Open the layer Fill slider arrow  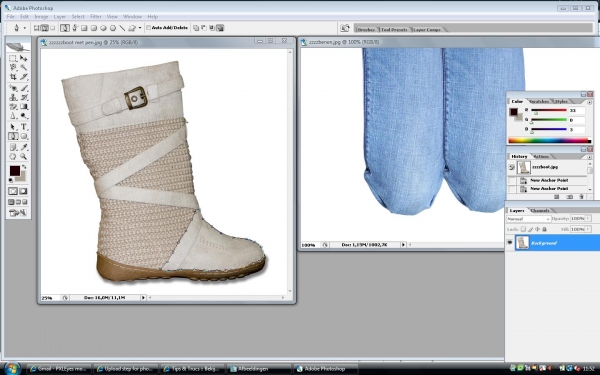(588, 229)
